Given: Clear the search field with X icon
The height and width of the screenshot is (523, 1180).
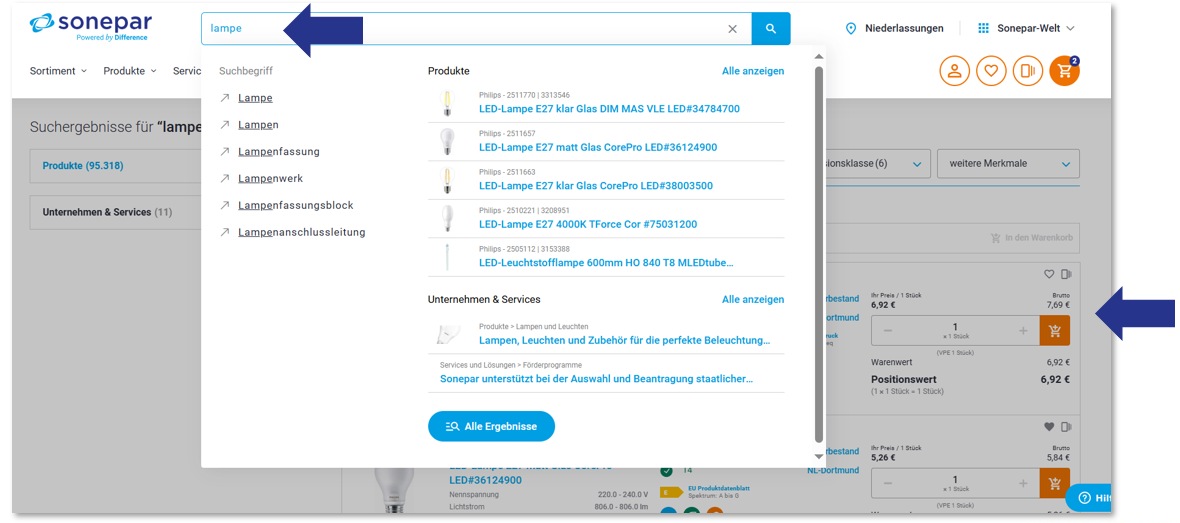Looking at the screenshot, I should click(x=732, y=29).
